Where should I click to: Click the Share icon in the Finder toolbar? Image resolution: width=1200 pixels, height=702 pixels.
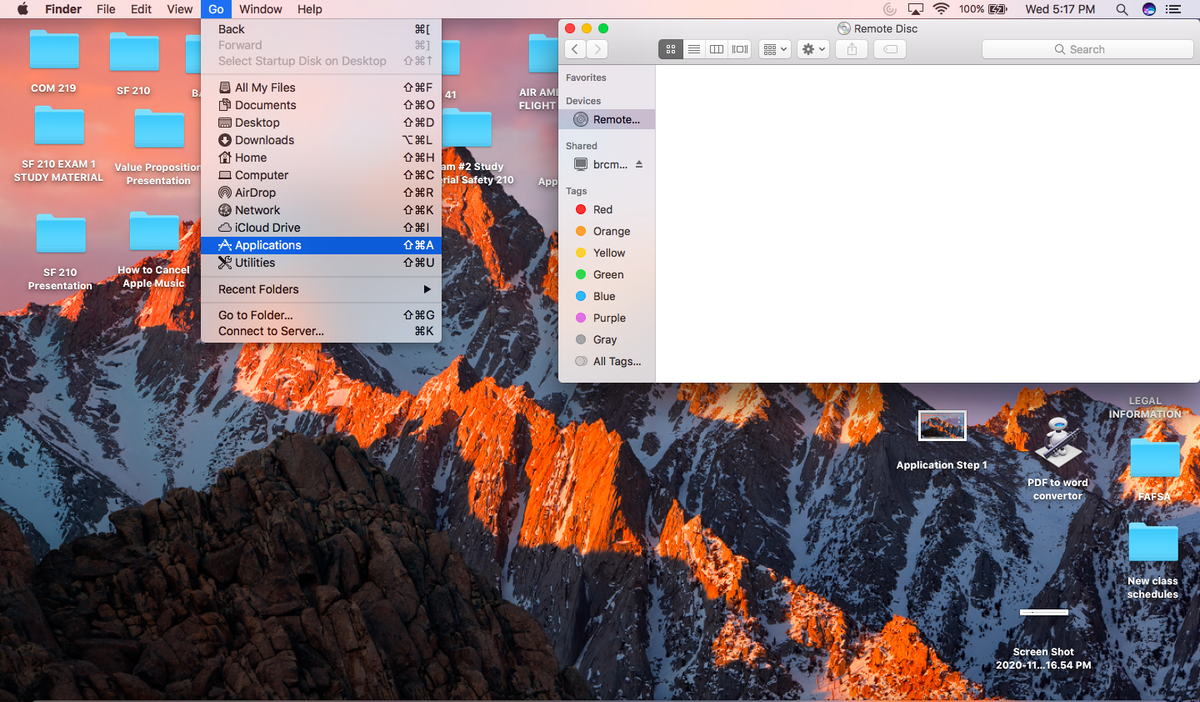click(x=851, y=48)
